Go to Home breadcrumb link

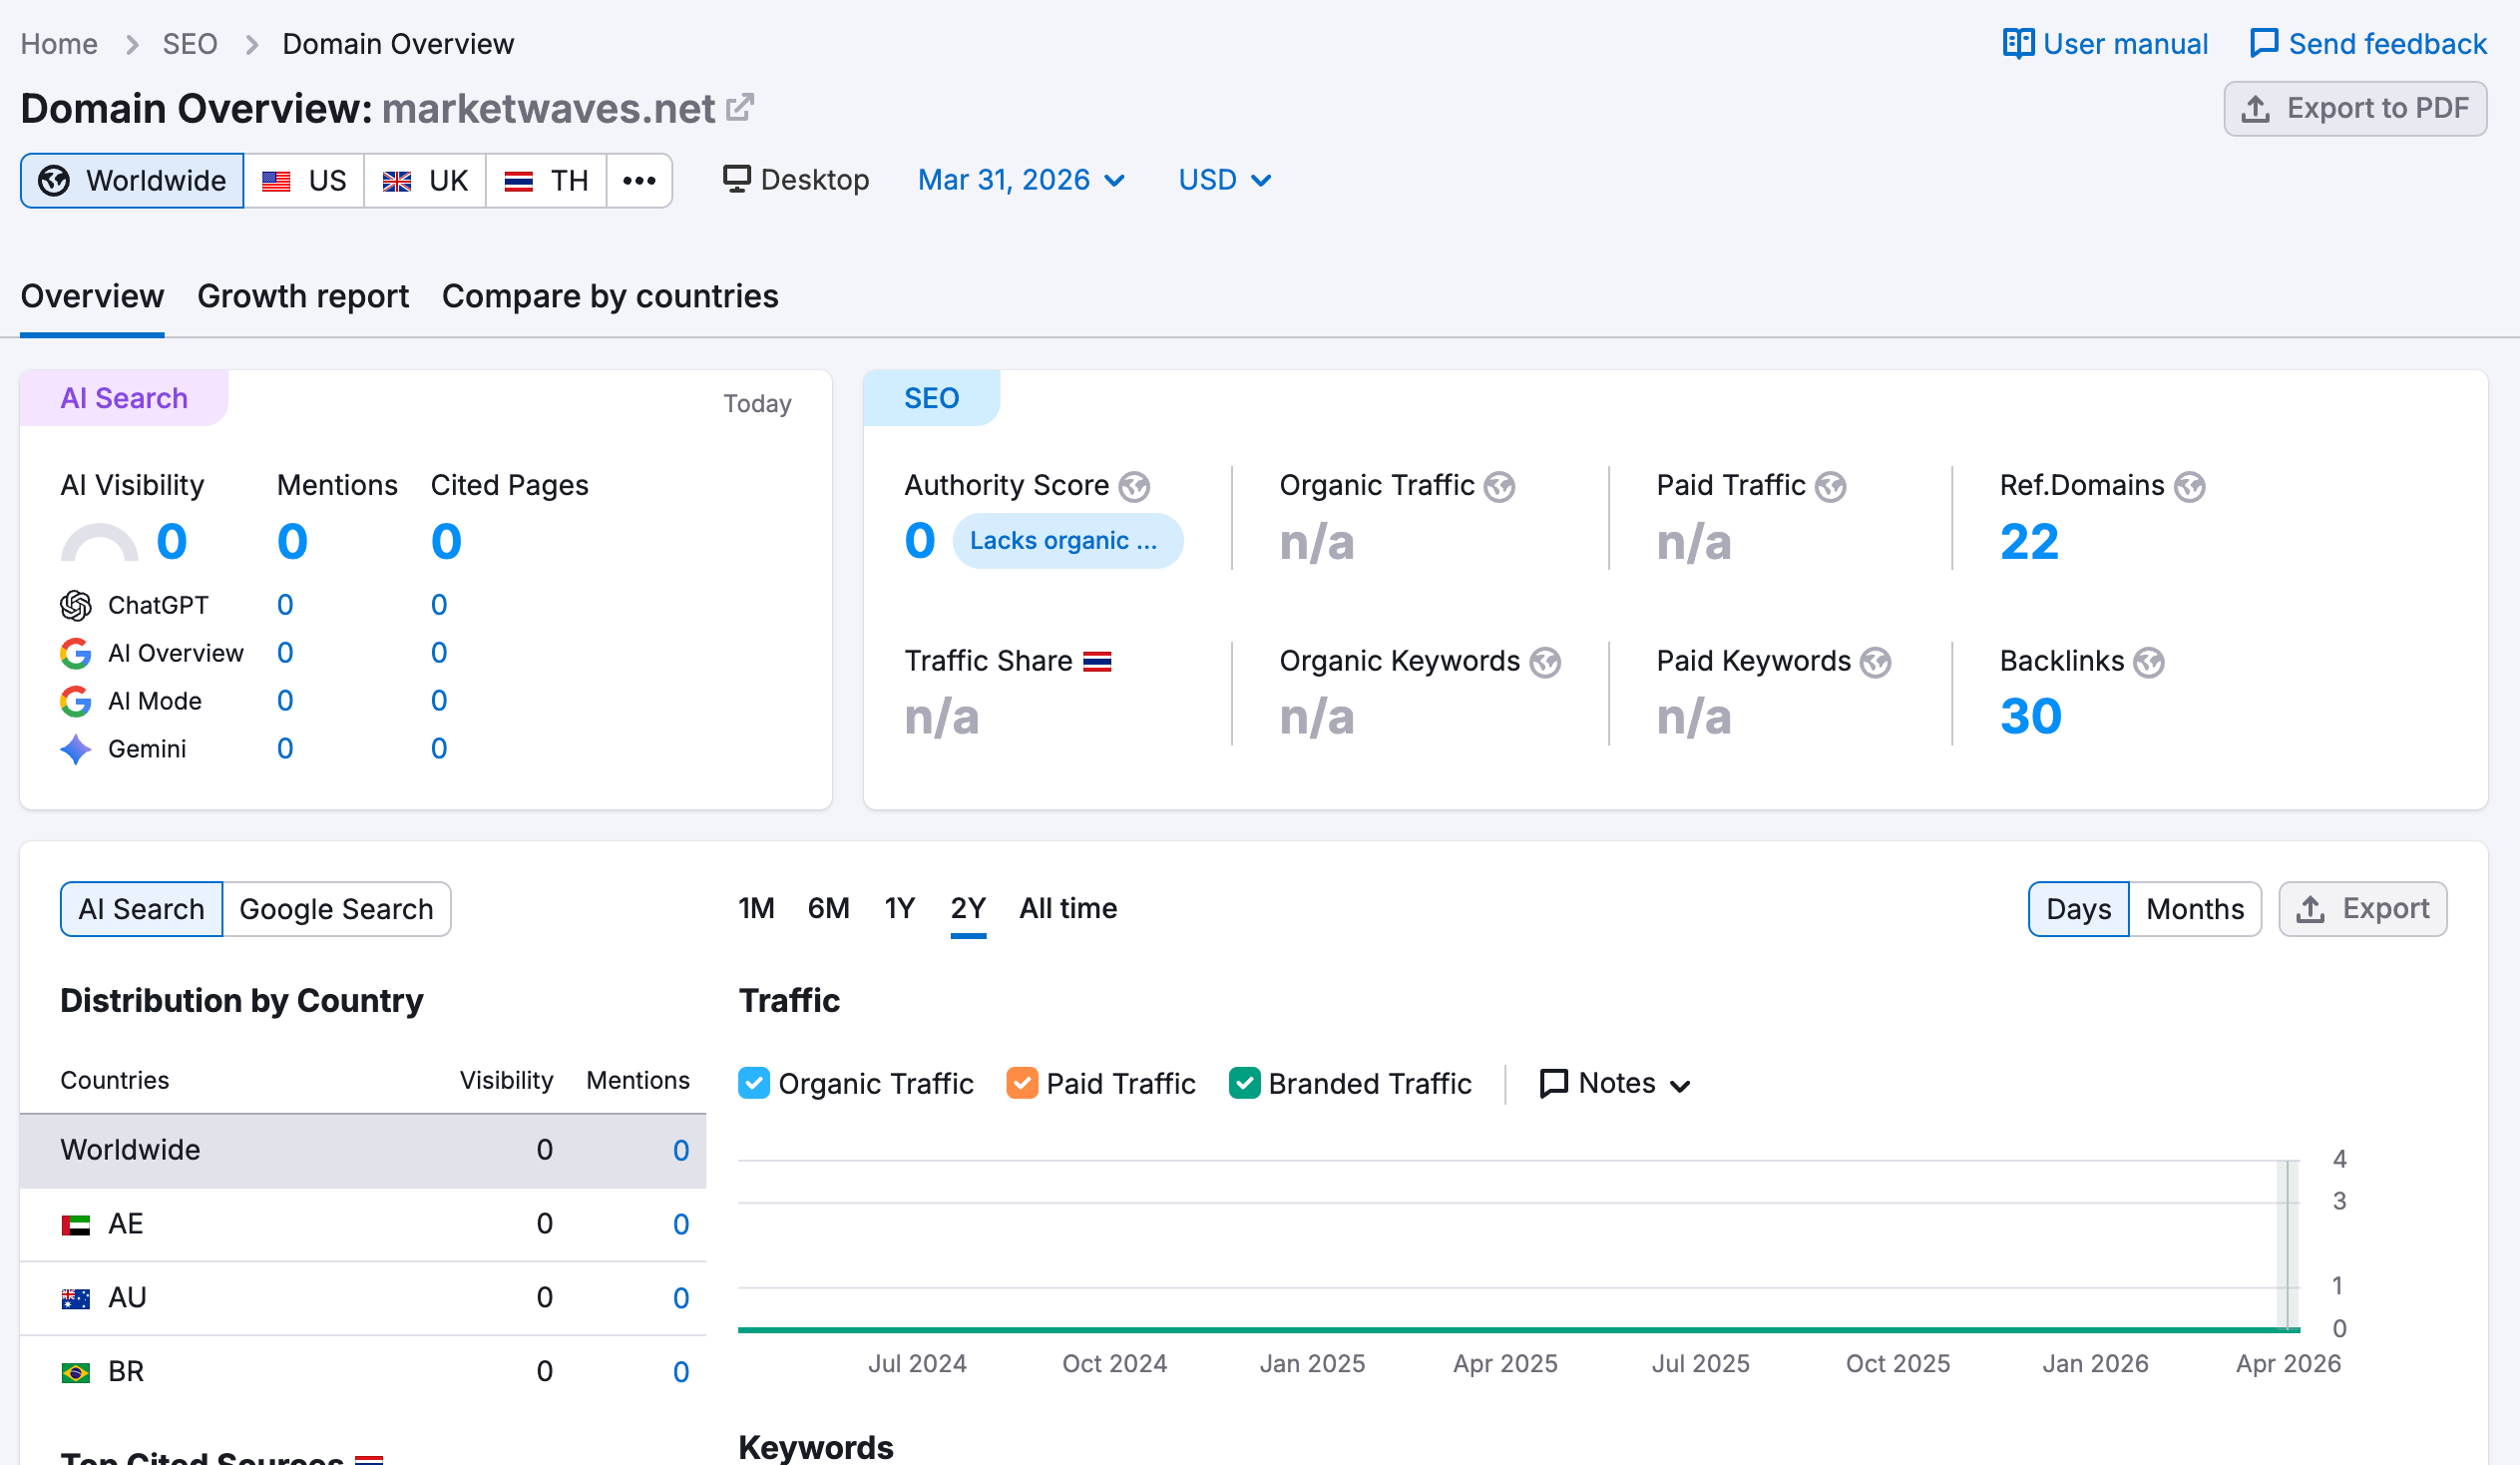tap(59, 44)
